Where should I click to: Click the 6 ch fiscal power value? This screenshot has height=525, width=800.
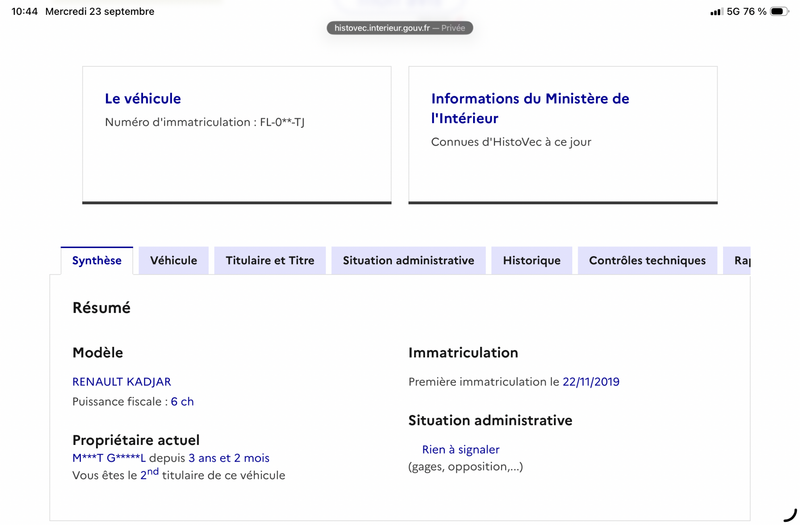182,402
